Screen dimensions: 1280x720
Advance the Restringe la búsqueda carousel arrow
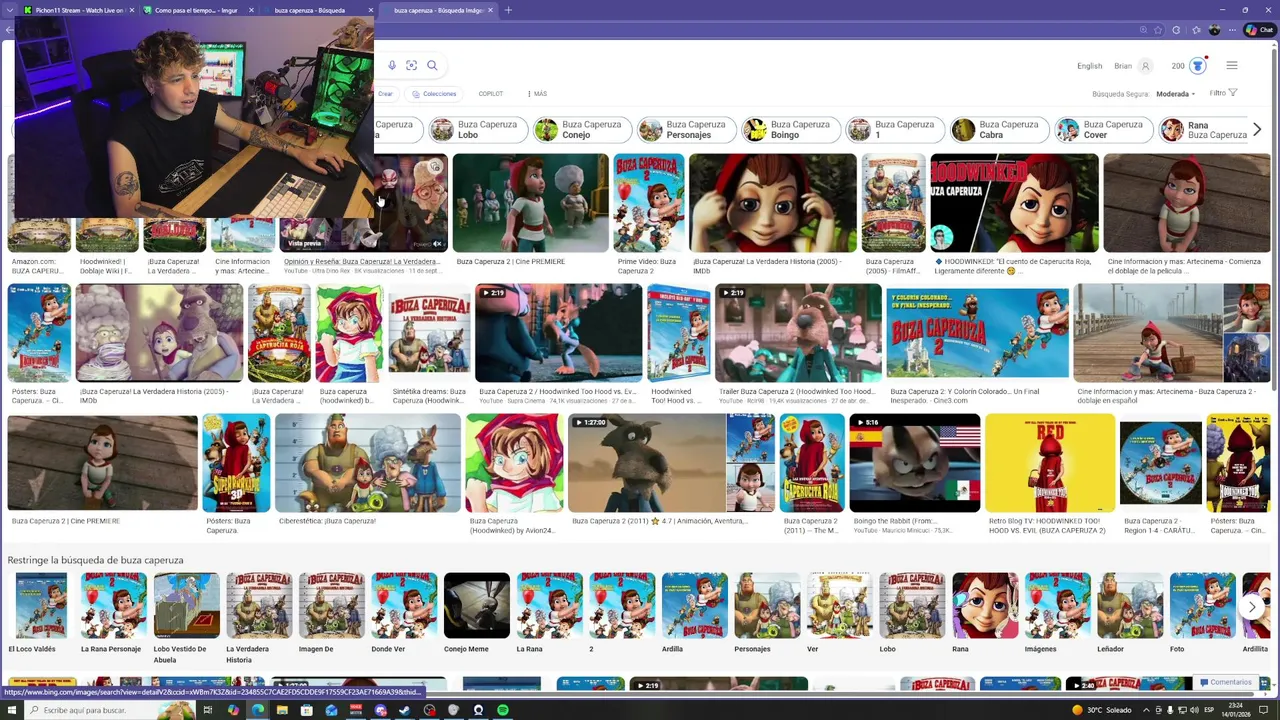point(1252,607)
